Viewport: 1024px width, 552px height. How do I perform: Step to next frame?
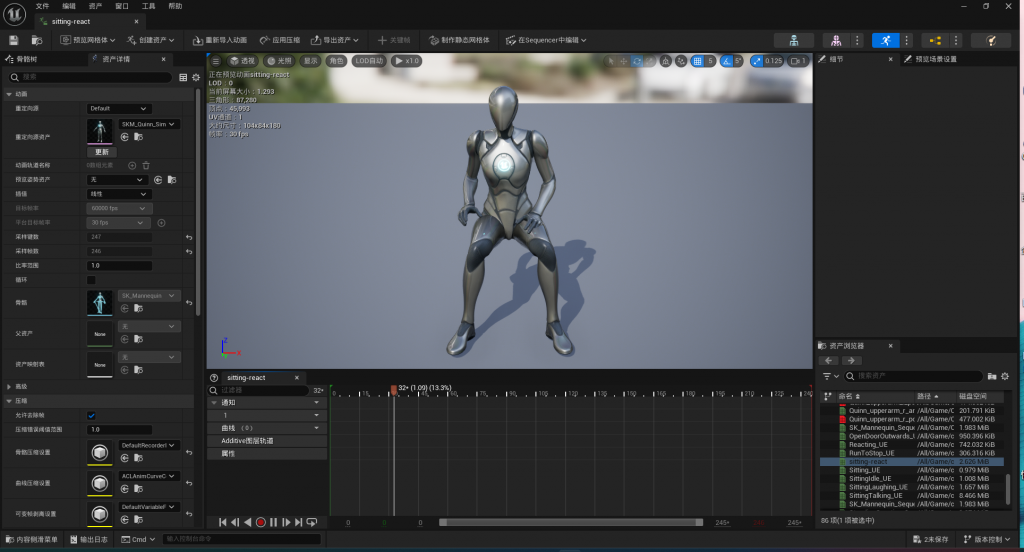tap(286, 522)
